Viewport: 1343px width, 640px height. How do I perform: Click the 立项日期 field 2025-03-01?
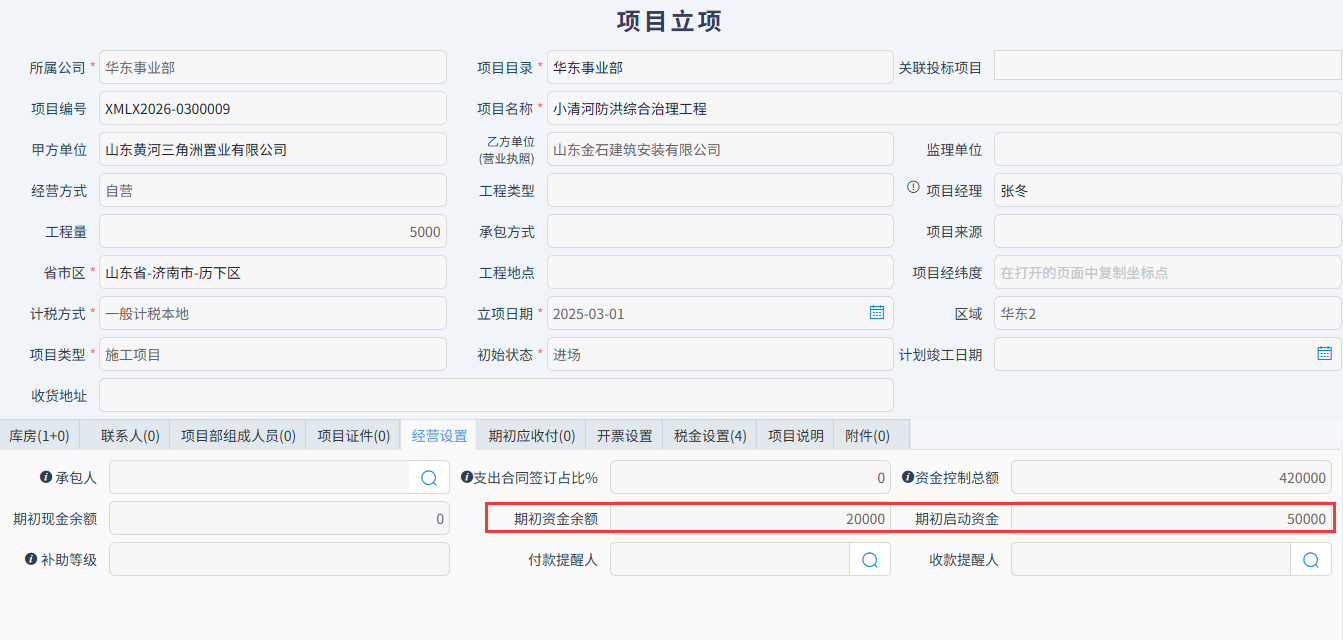720,313
